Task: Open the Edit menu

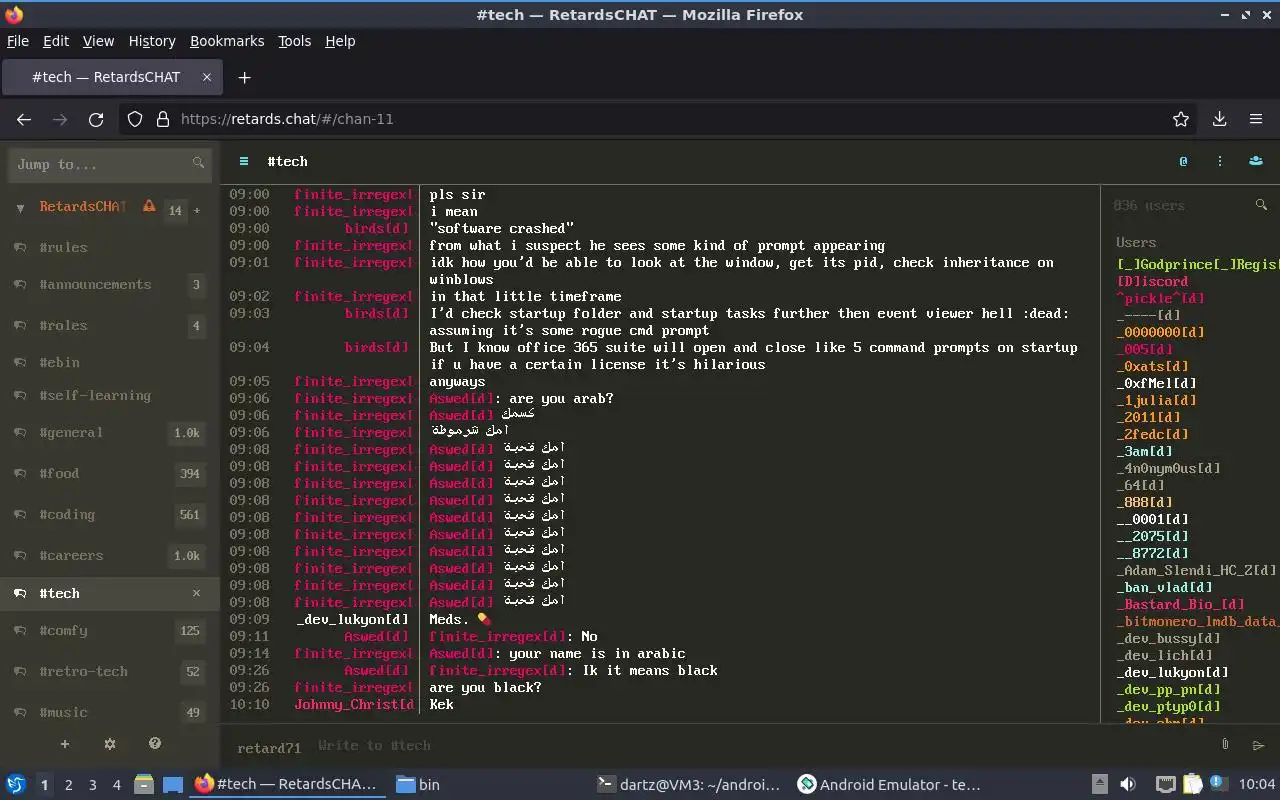Action: coord(56,41)
